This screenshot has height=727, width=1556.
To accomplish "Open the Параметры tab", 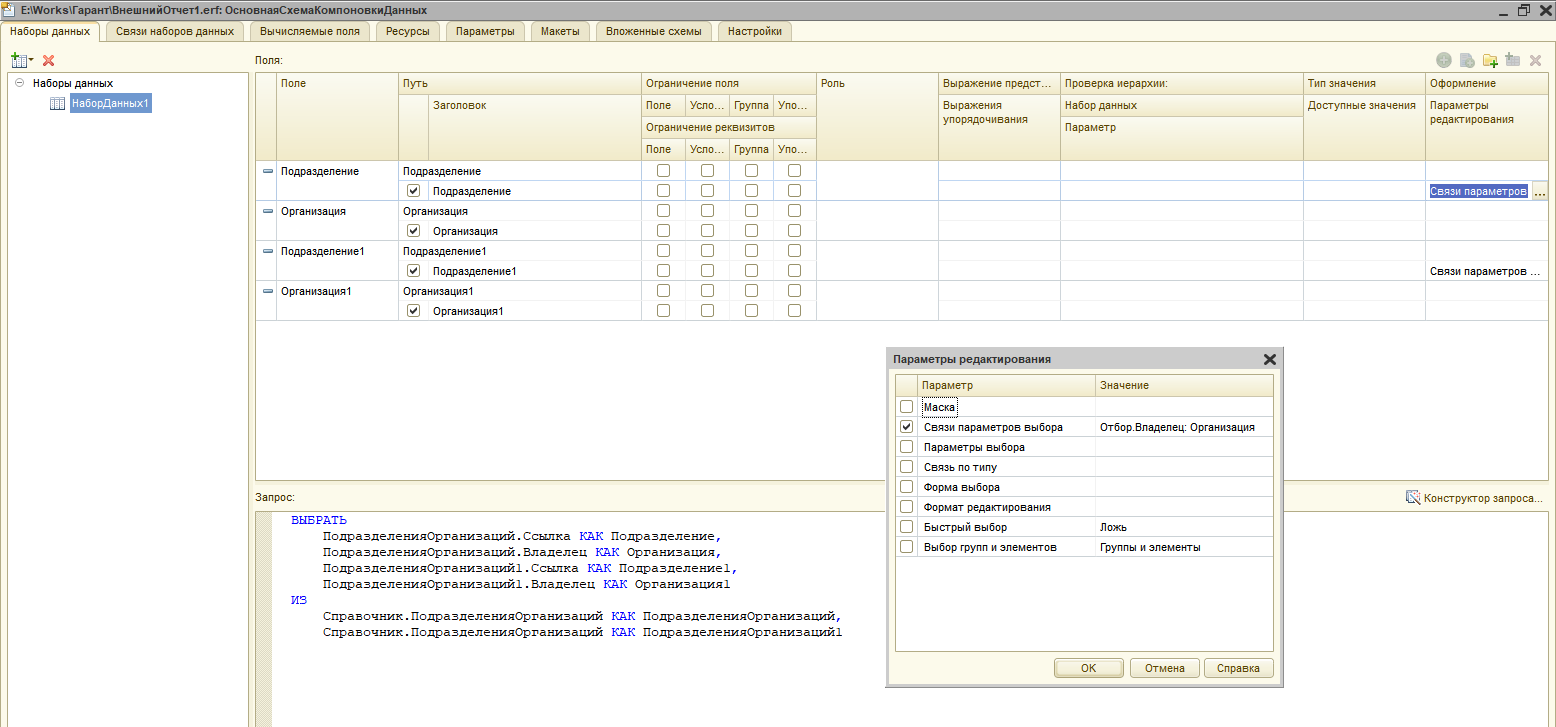I will click(x=485, y=31).
